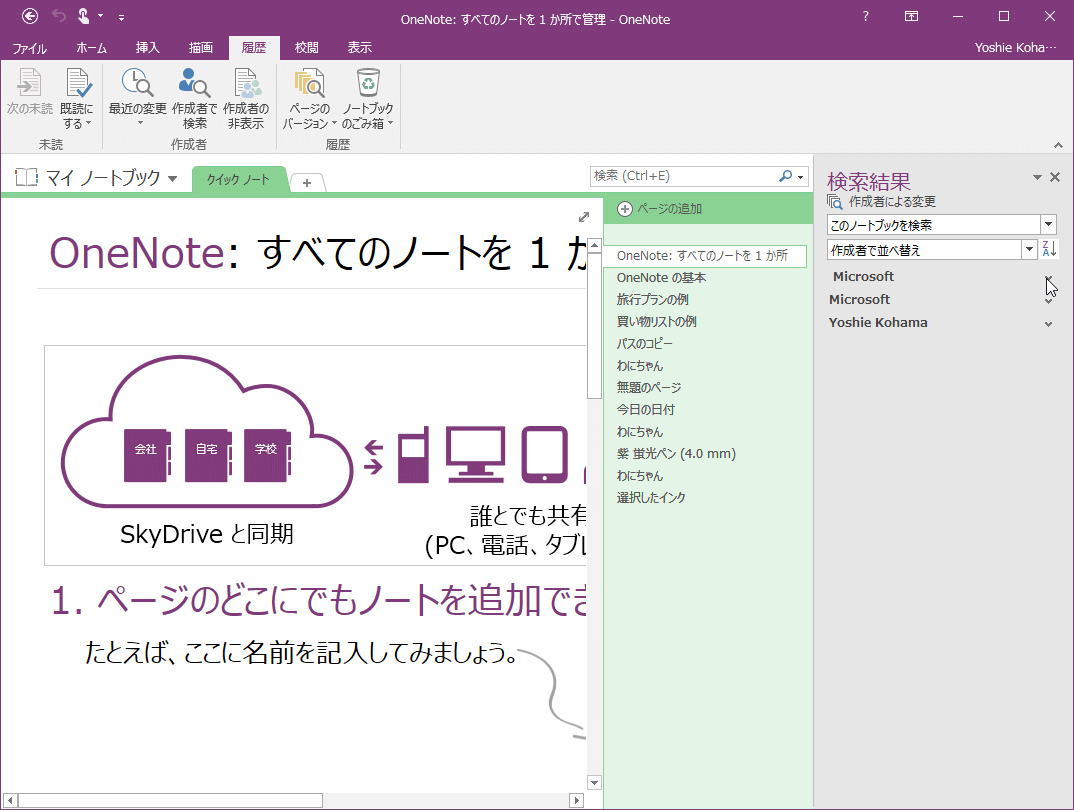This screenshot has height=810, width=1074.
Task: Click the Yoshie Koha… account name
Action: coord(1015,48)
